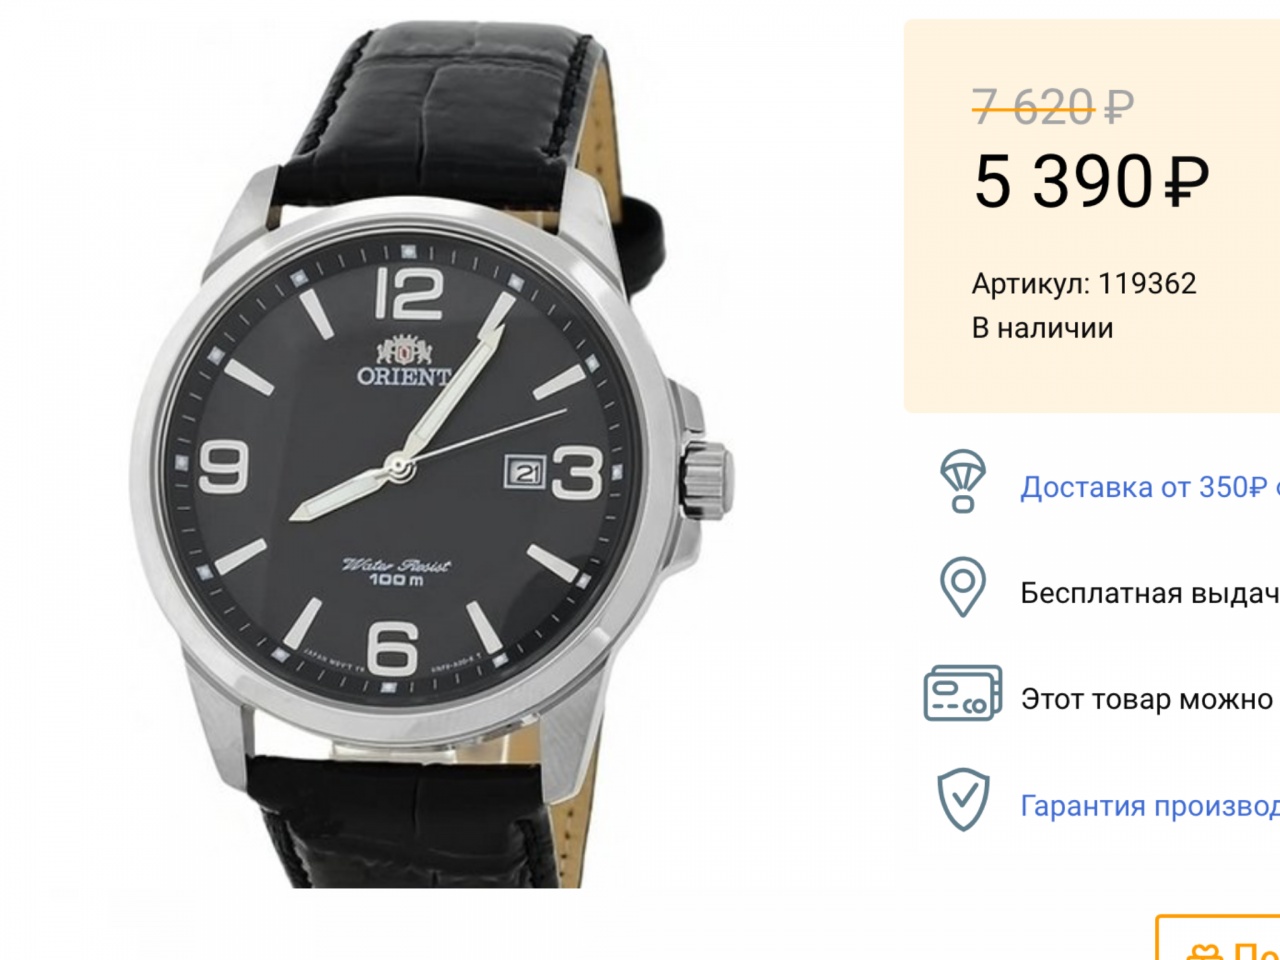Click the crossed-out old price 7 620 ₽
1280x960 pixels.
[x=1053, y=105]
